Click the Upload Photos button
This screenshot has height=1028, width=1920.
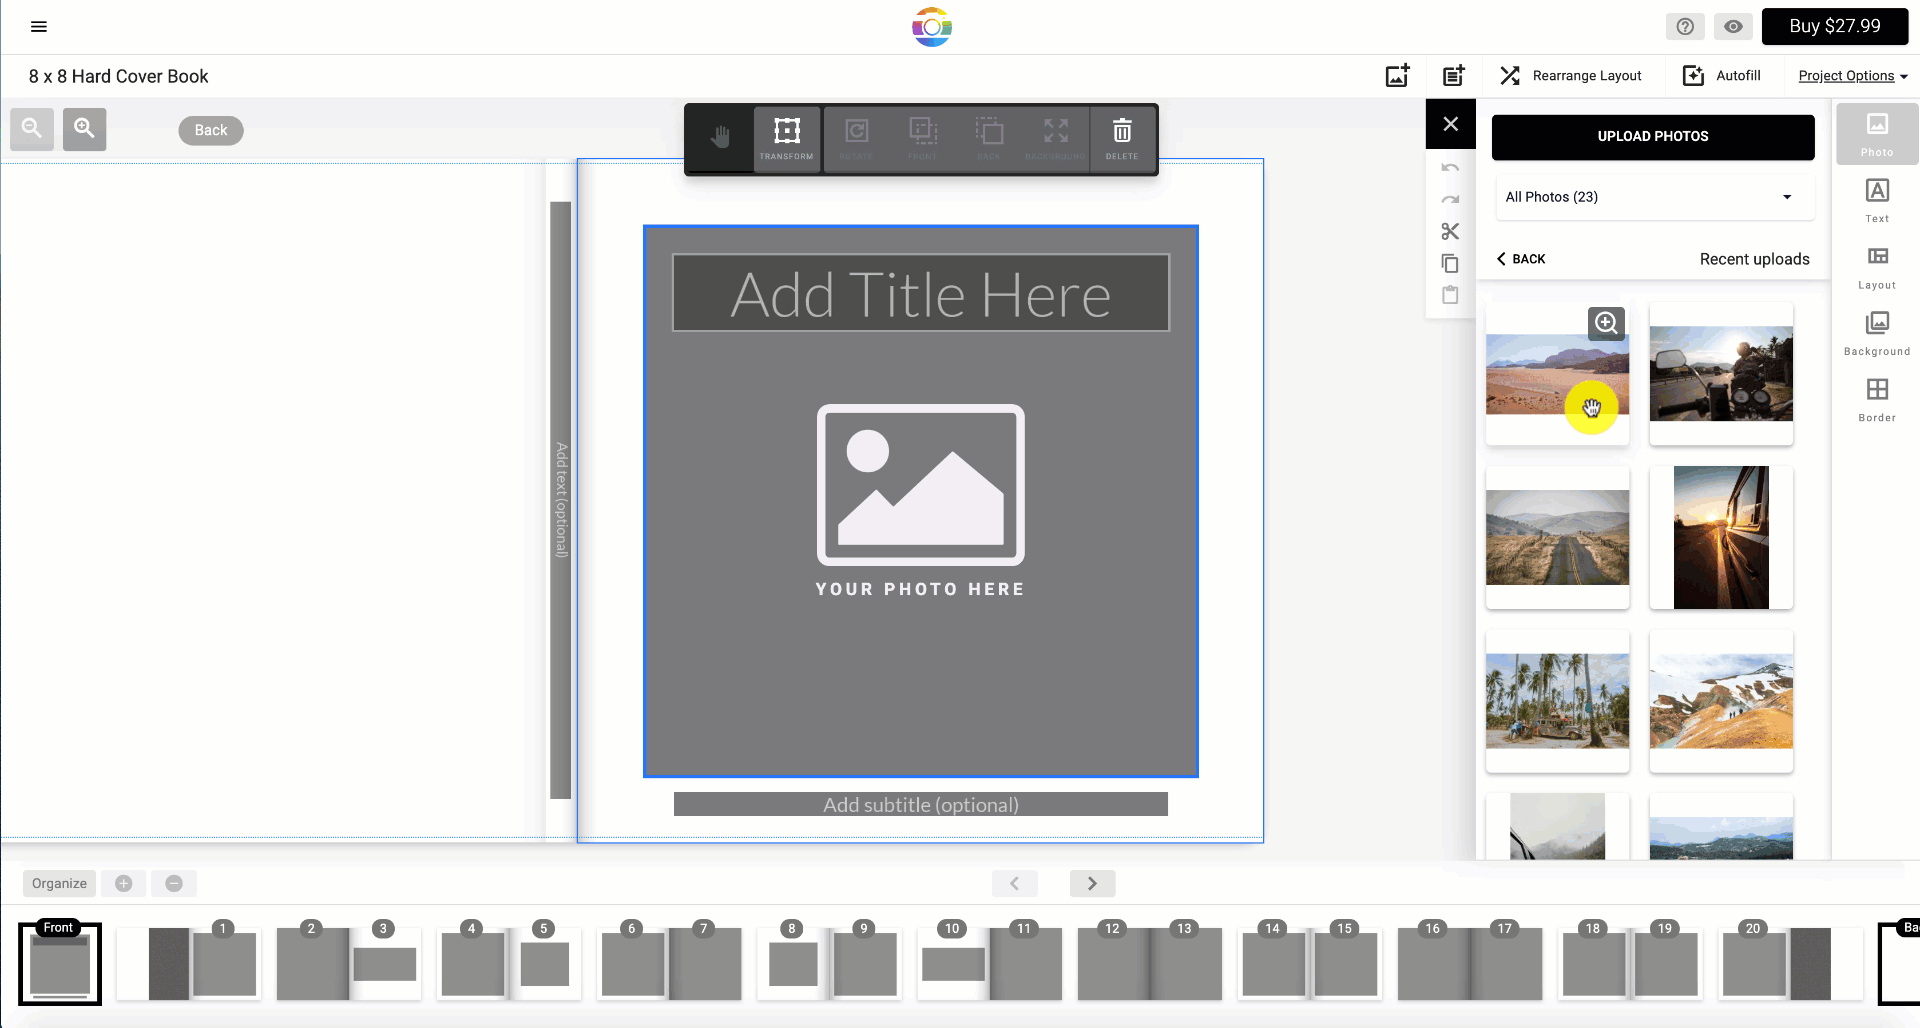1652,137
